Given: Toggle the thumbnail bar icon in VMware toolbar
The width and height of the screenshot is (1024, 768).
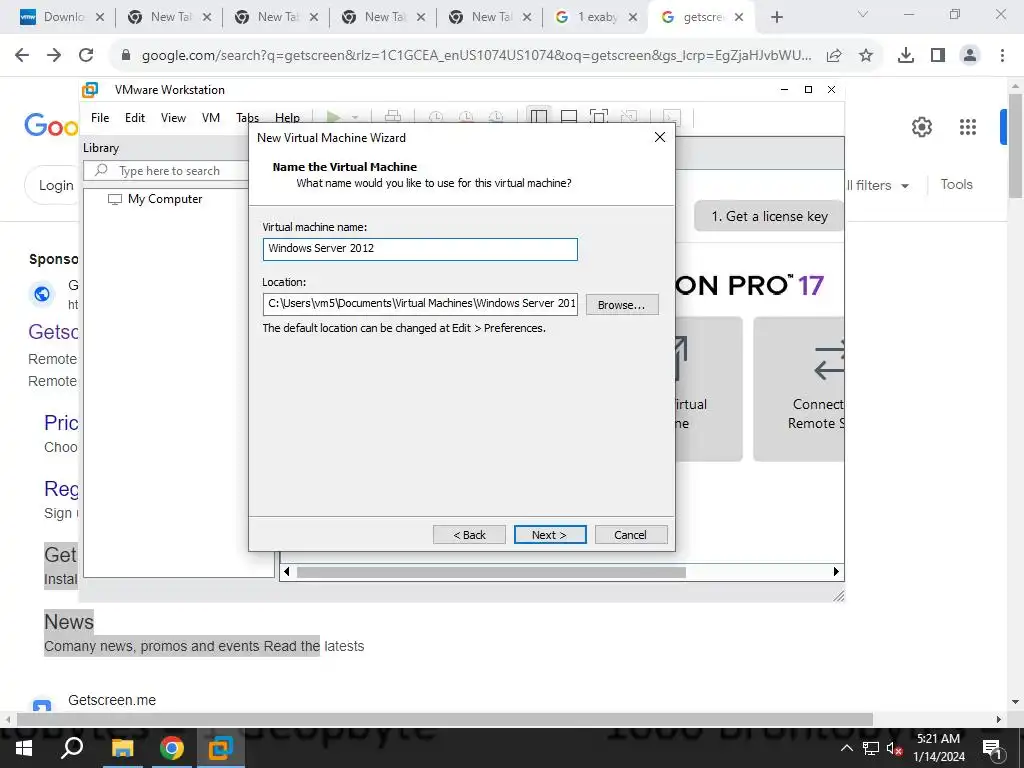Looking at the screenshot, I should pyautogui.click(x=569, y=117).
